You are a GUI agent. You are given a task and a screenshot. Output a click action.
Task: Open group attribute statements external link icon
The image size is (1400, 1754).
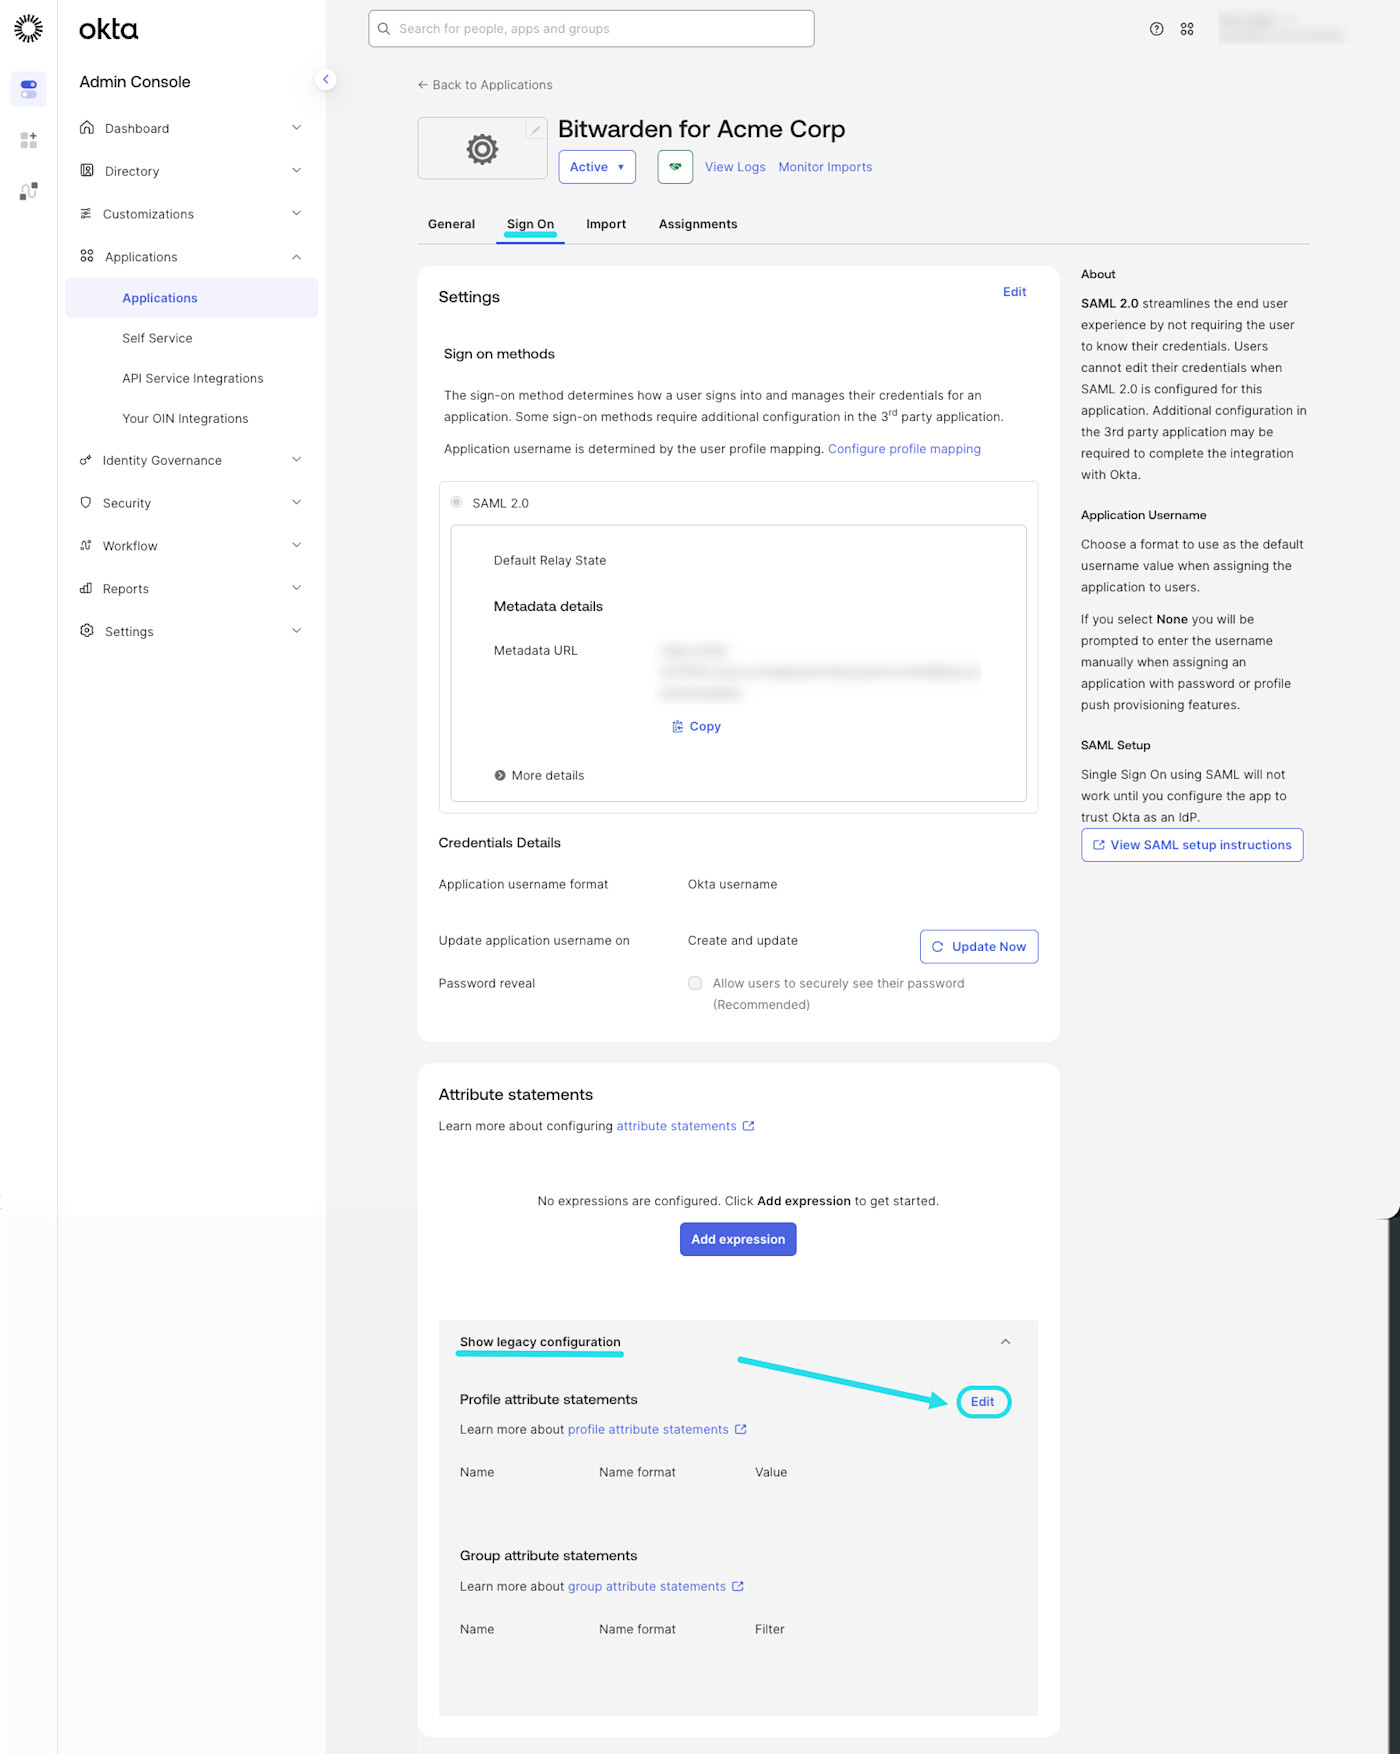[x=738, y=1587]
